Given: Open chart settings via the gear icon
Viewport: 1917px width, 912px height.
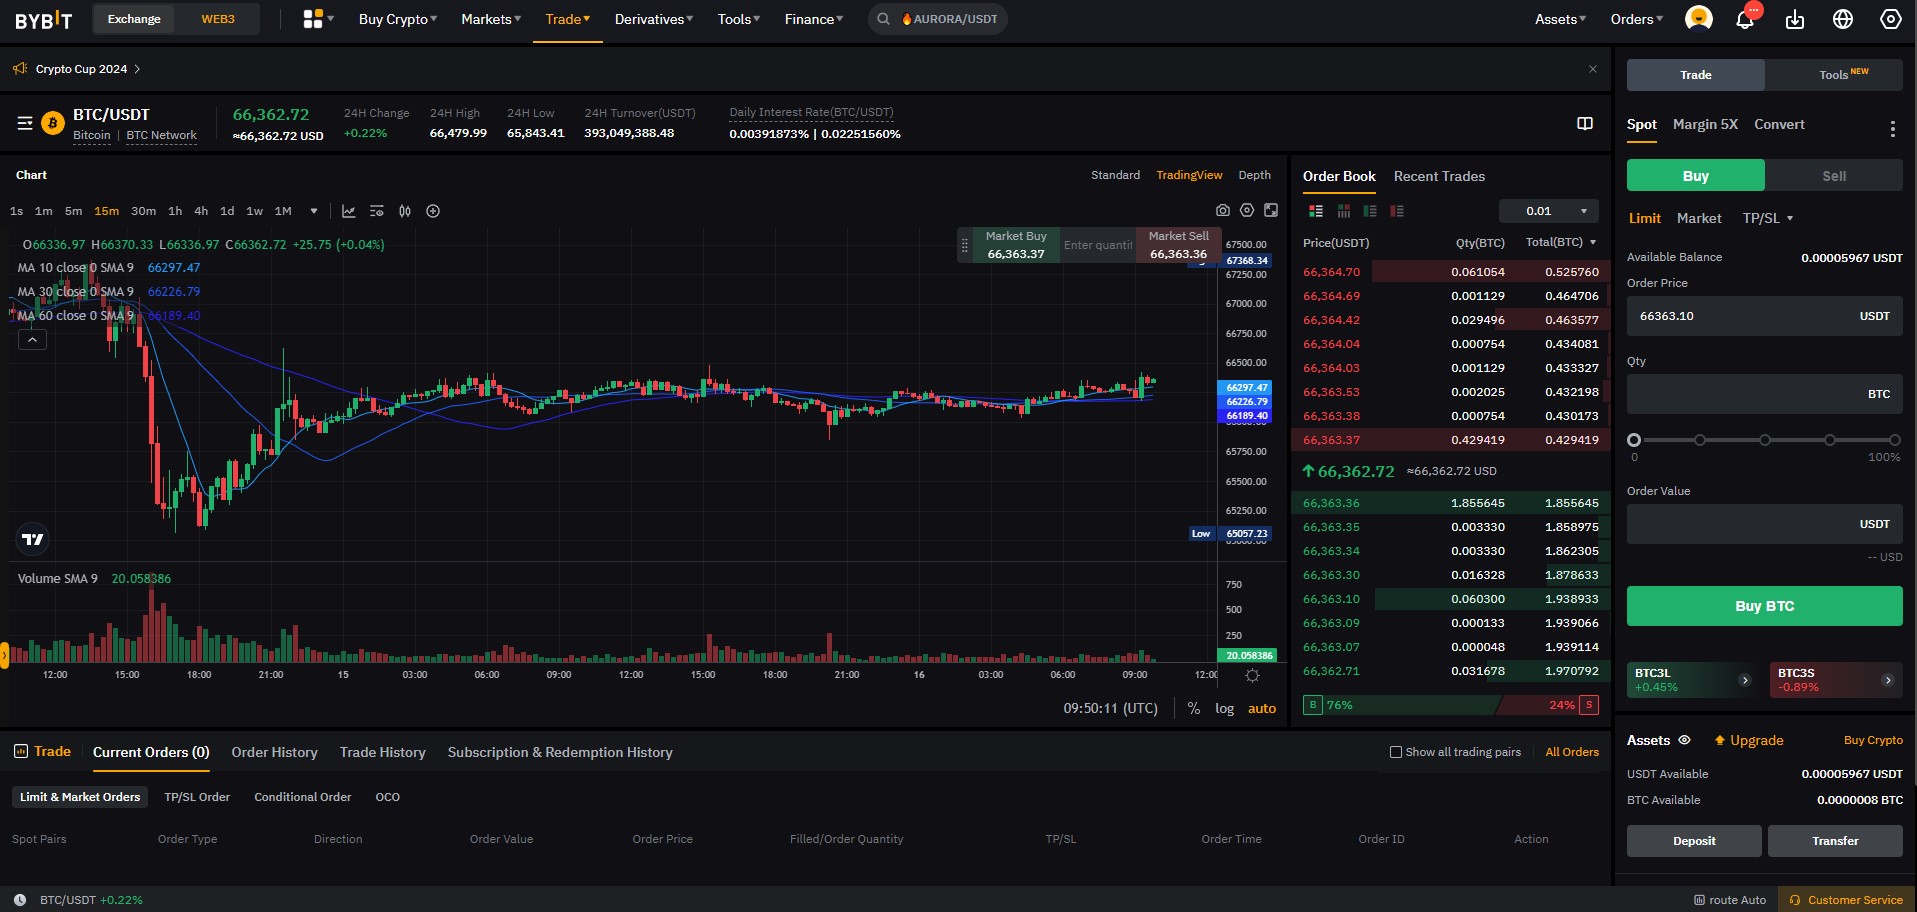Looking at the screenshot, I should click(x=1246, y=210).
